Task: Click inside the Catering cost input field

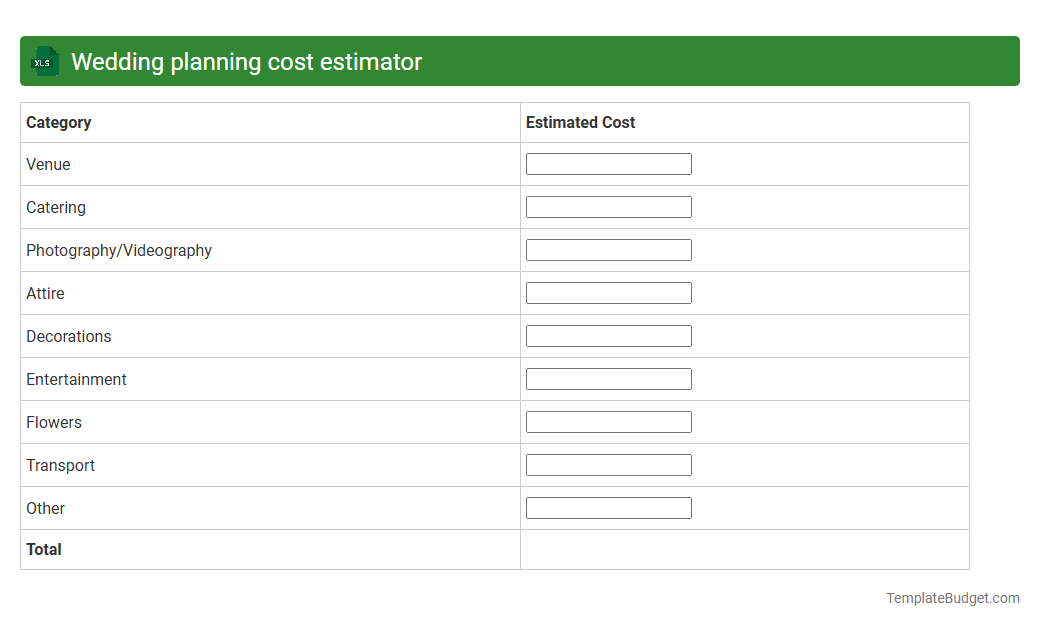Action: click(608, 206)
